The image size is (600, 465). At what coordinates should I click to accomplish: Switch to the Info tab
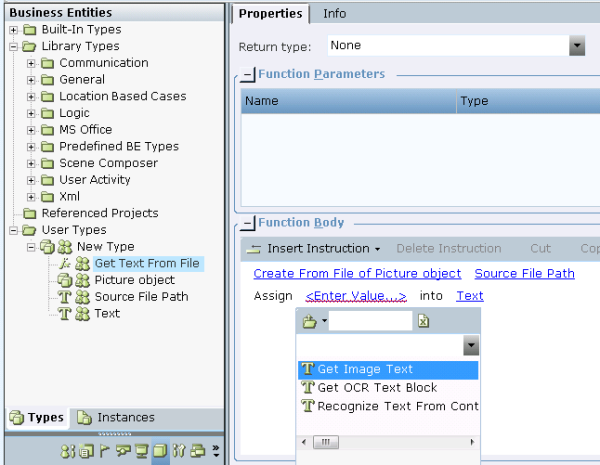click(335, 14)
